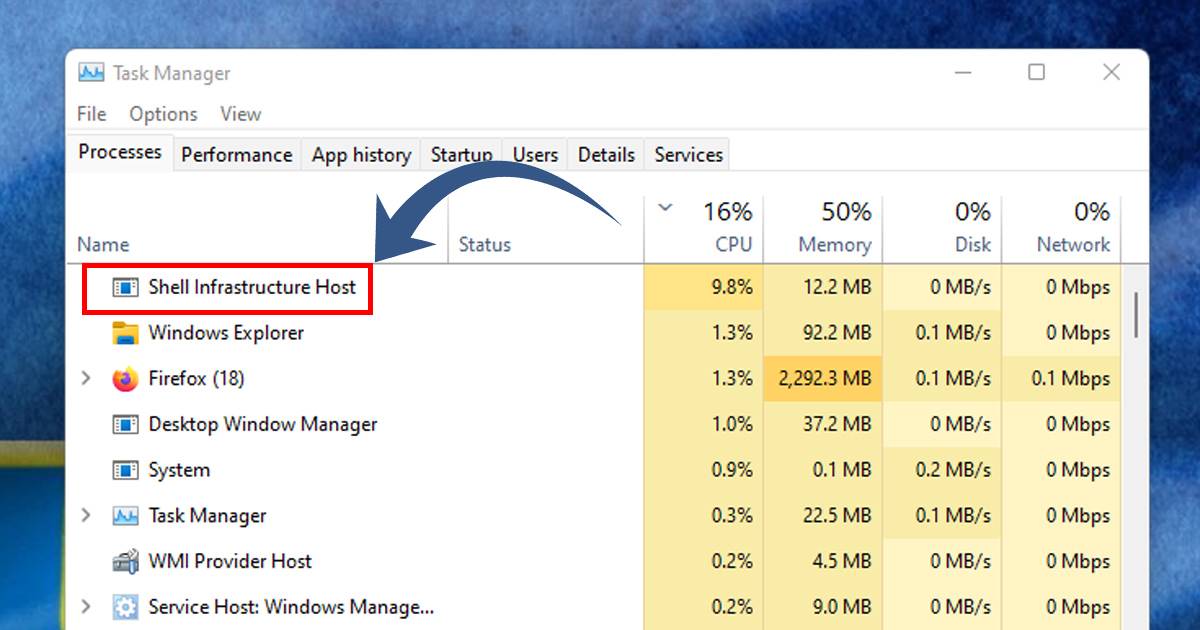Select the Windows Explorer process name

[x=226, y=333]
